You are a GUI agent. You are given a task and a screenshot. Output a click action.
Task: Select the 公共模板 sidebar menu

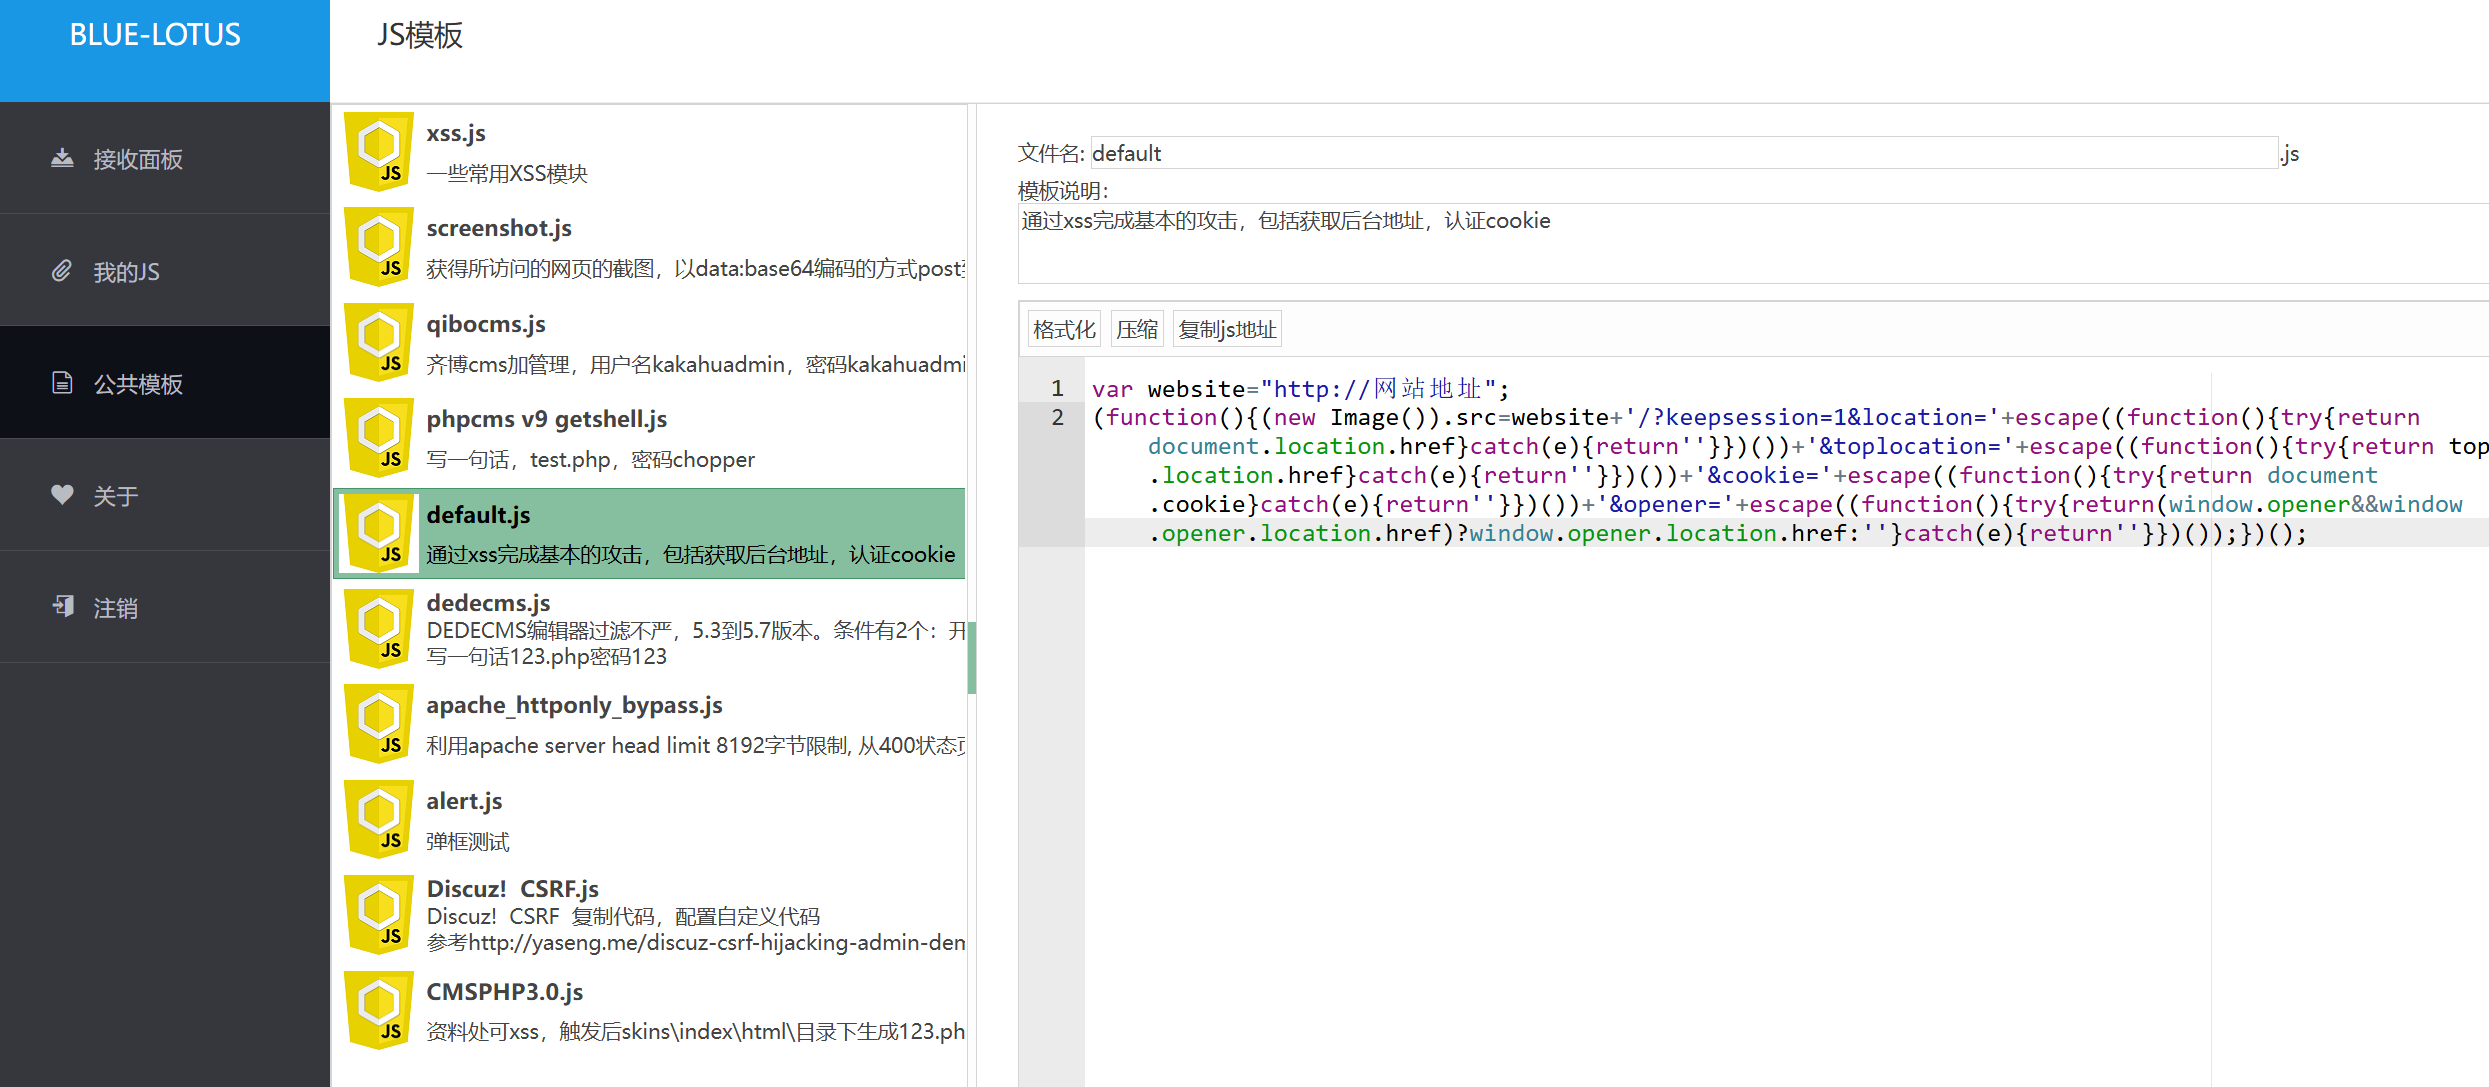pos(165,383)
